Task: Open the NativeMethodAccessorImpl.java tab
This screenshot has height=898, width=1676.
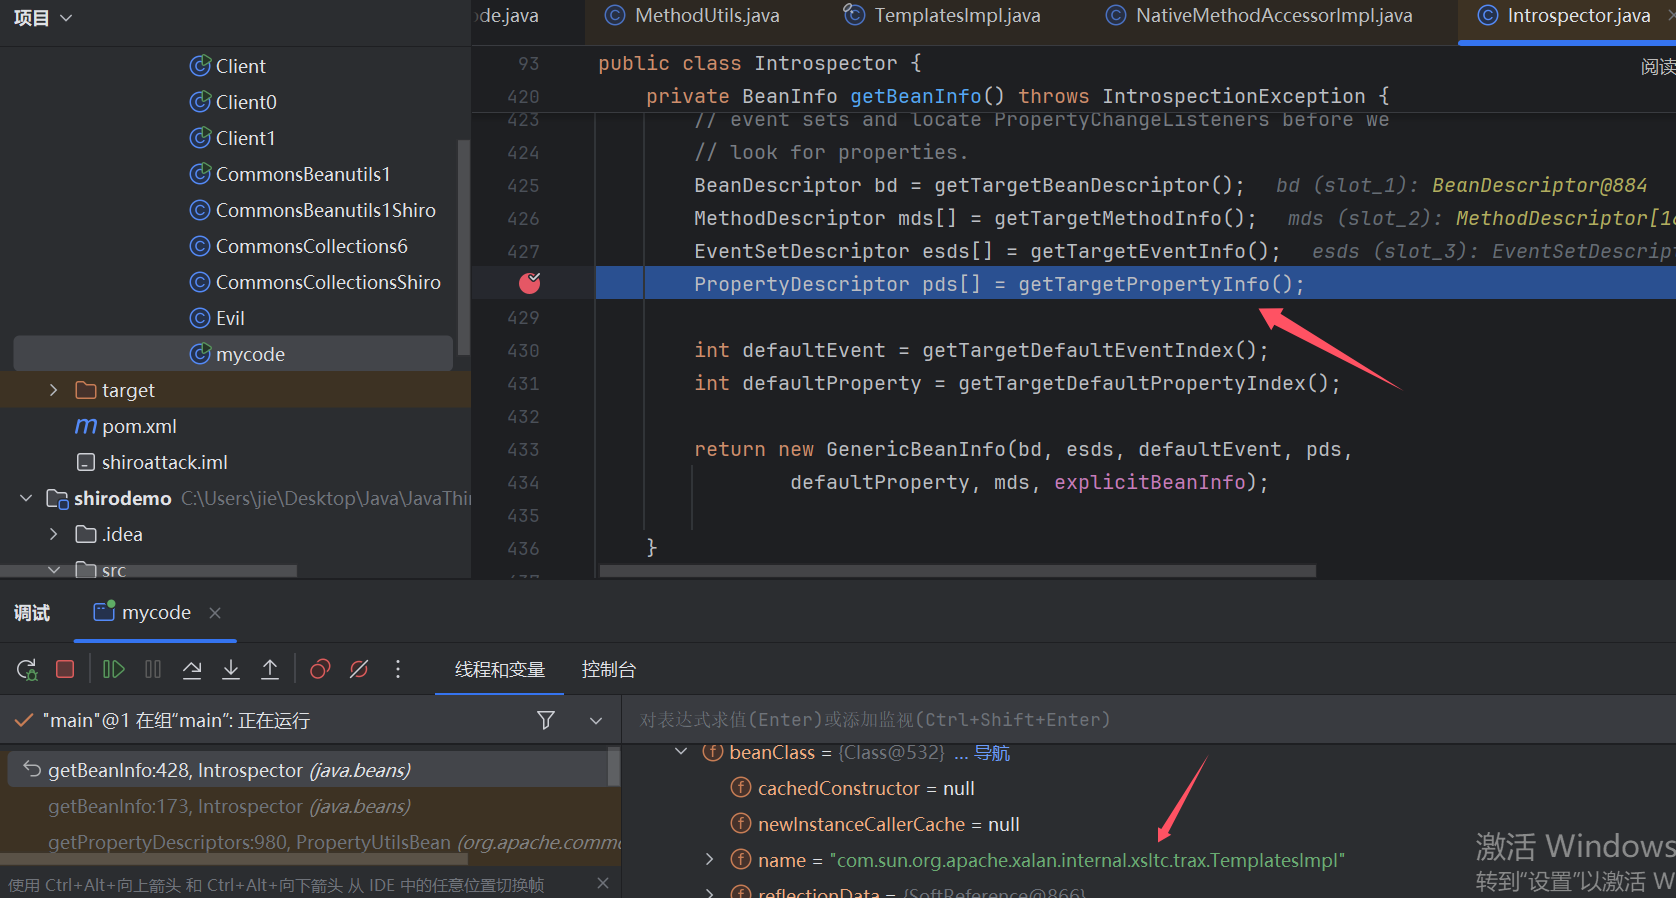Action: [1260, 15]
